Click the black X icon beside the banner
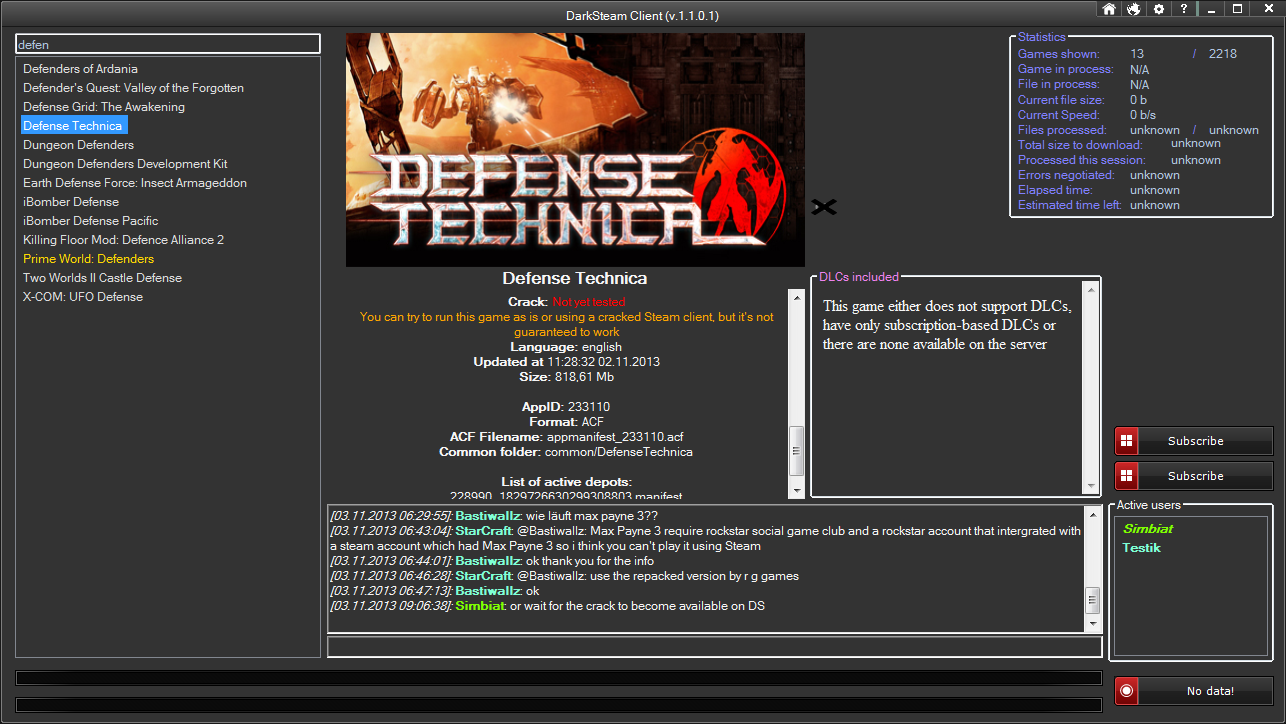Viewport: 1286px width, 724px height. tap(824, 207)
